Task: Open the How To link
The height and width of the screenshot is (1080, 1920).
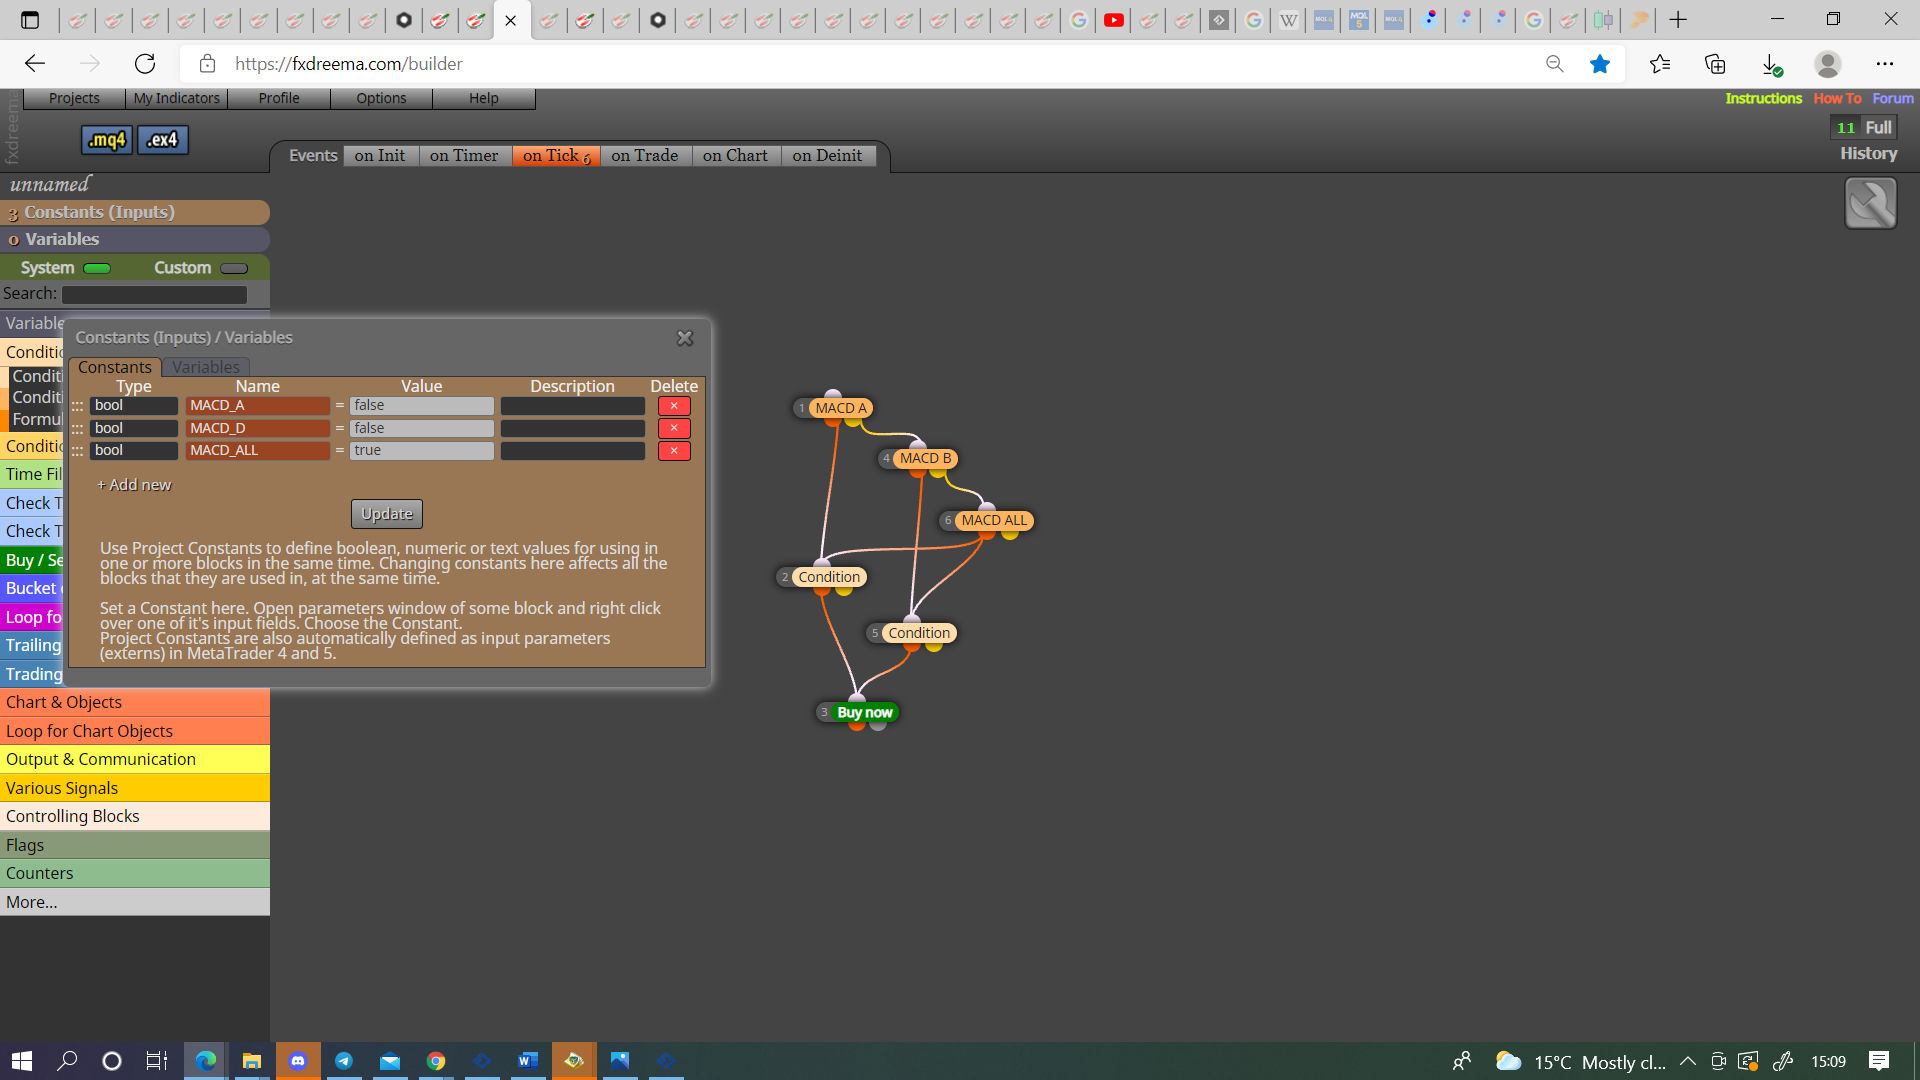Action: [1837, 98]
